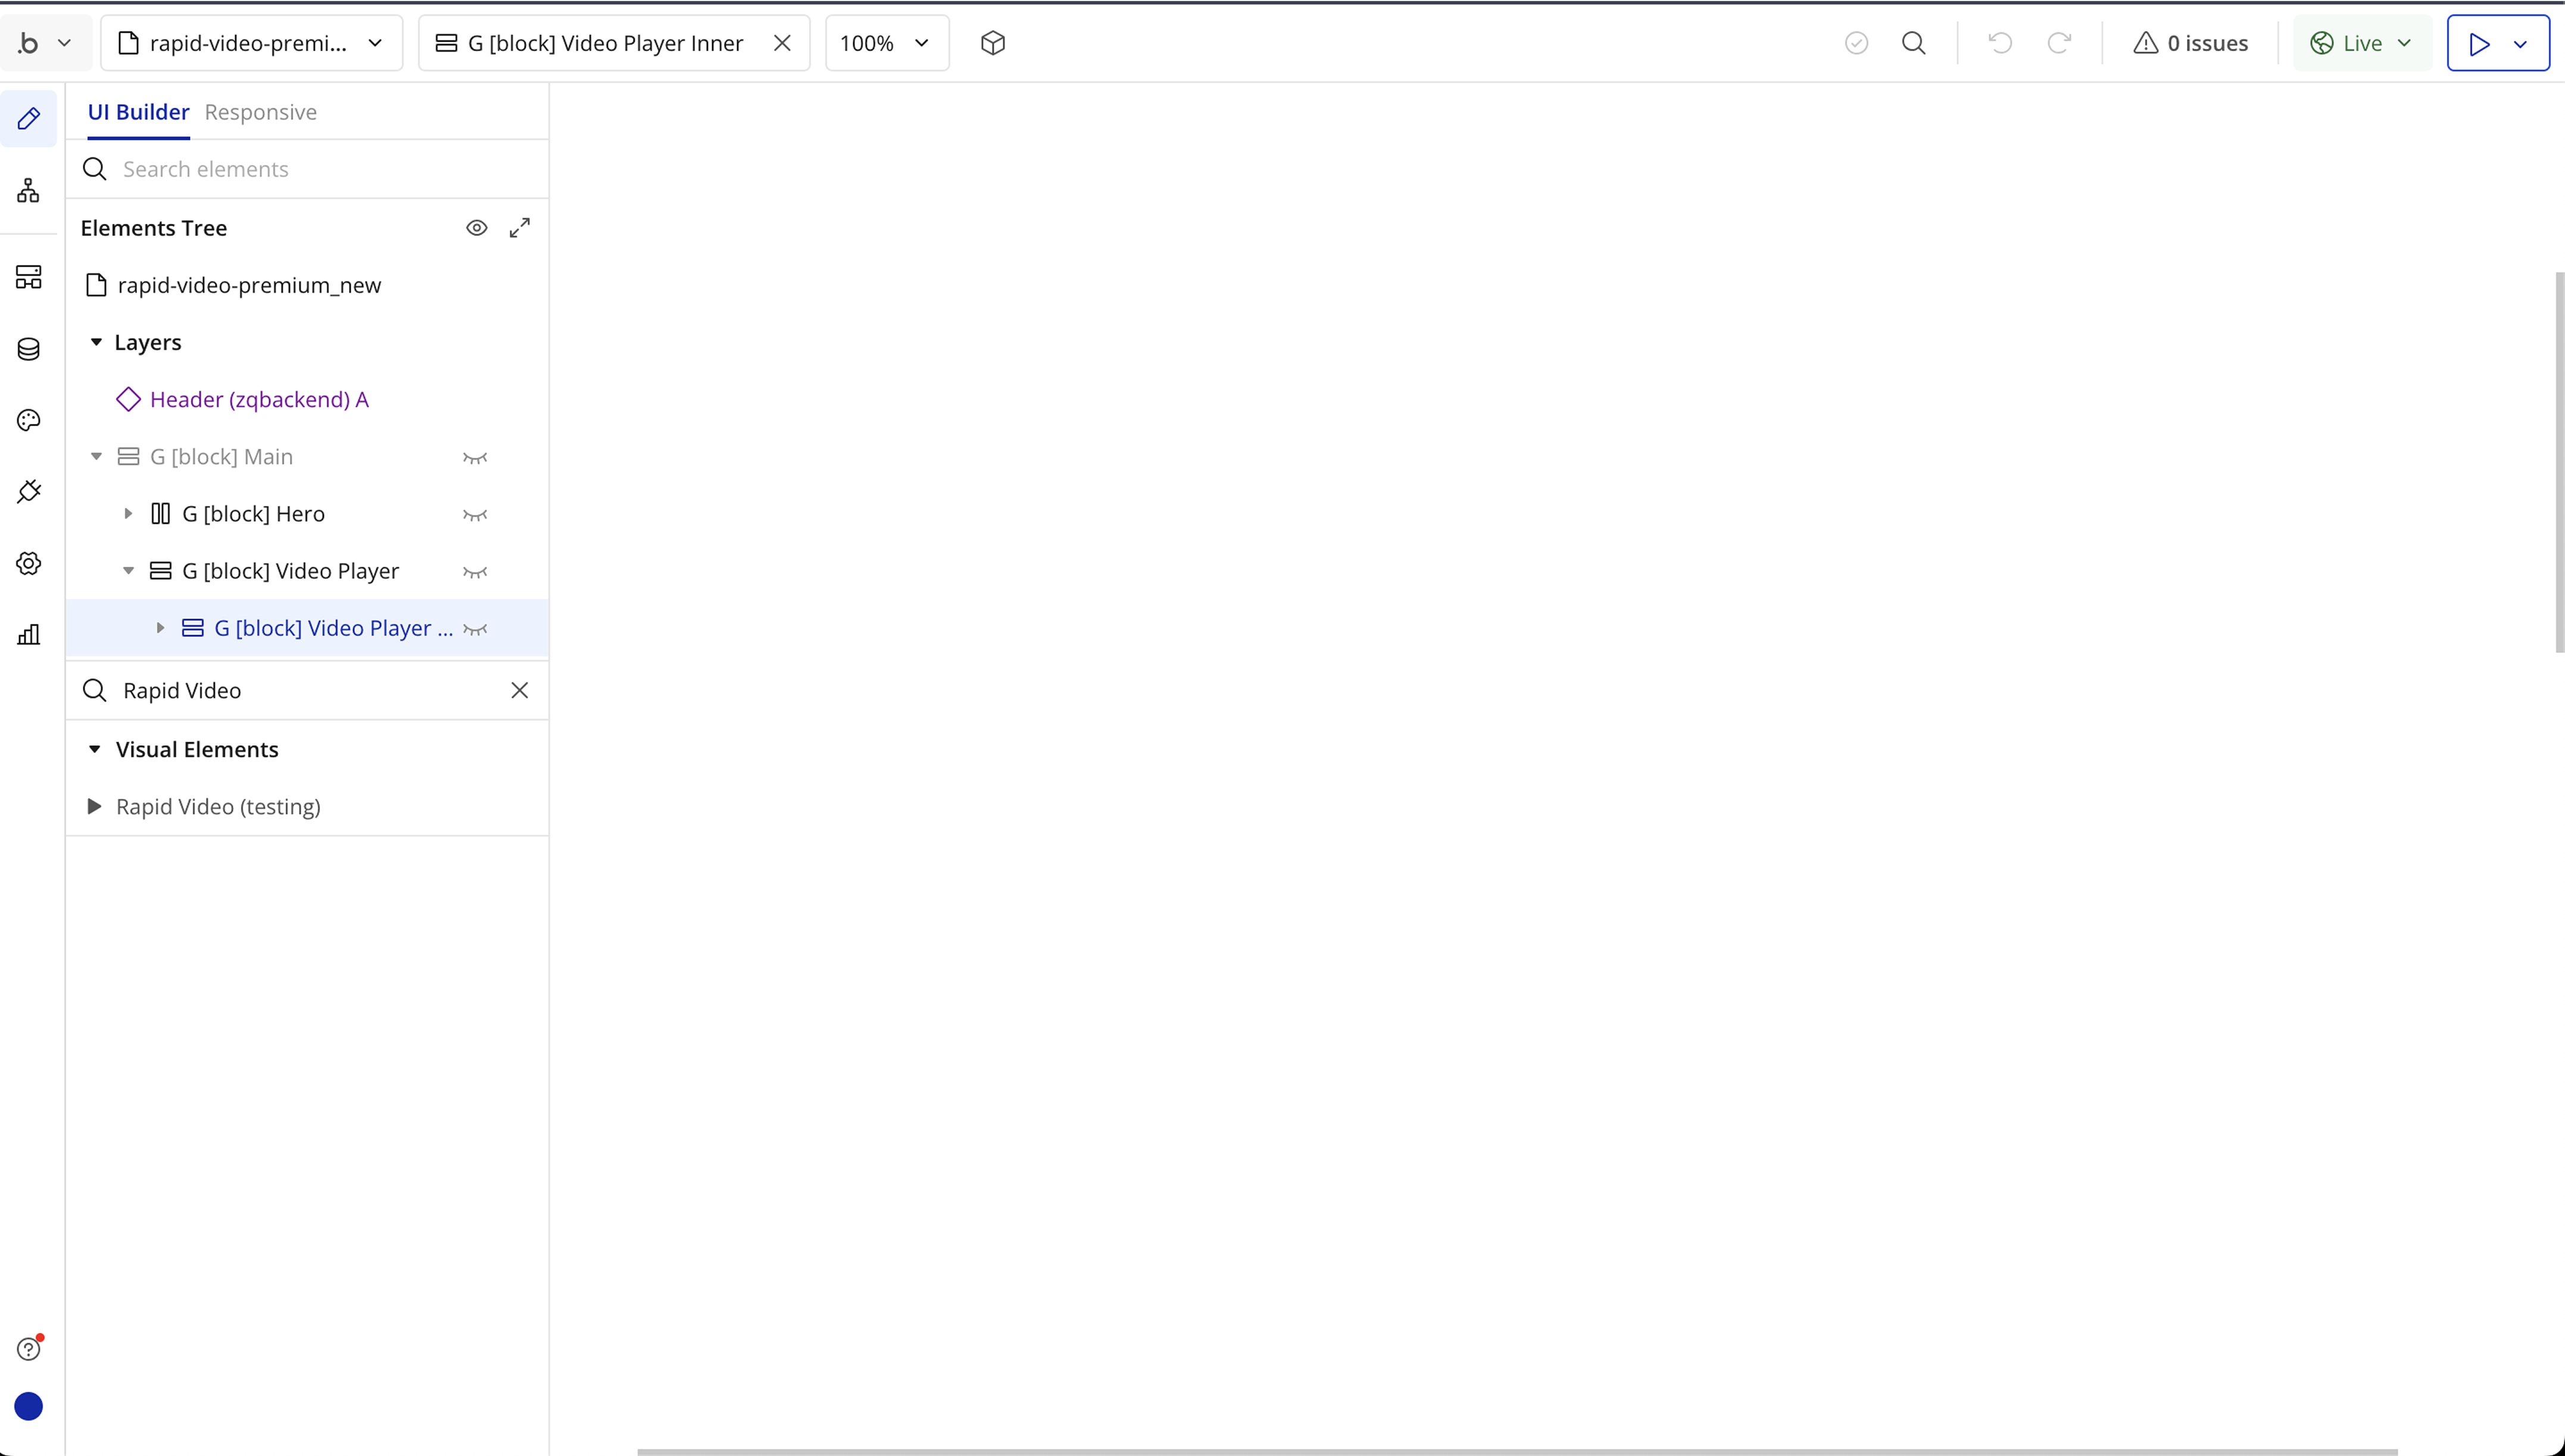Screen dimensions: 2565x1456
Task: Click the top bar search magnifier icon
Action: [x=1913, y=43]
